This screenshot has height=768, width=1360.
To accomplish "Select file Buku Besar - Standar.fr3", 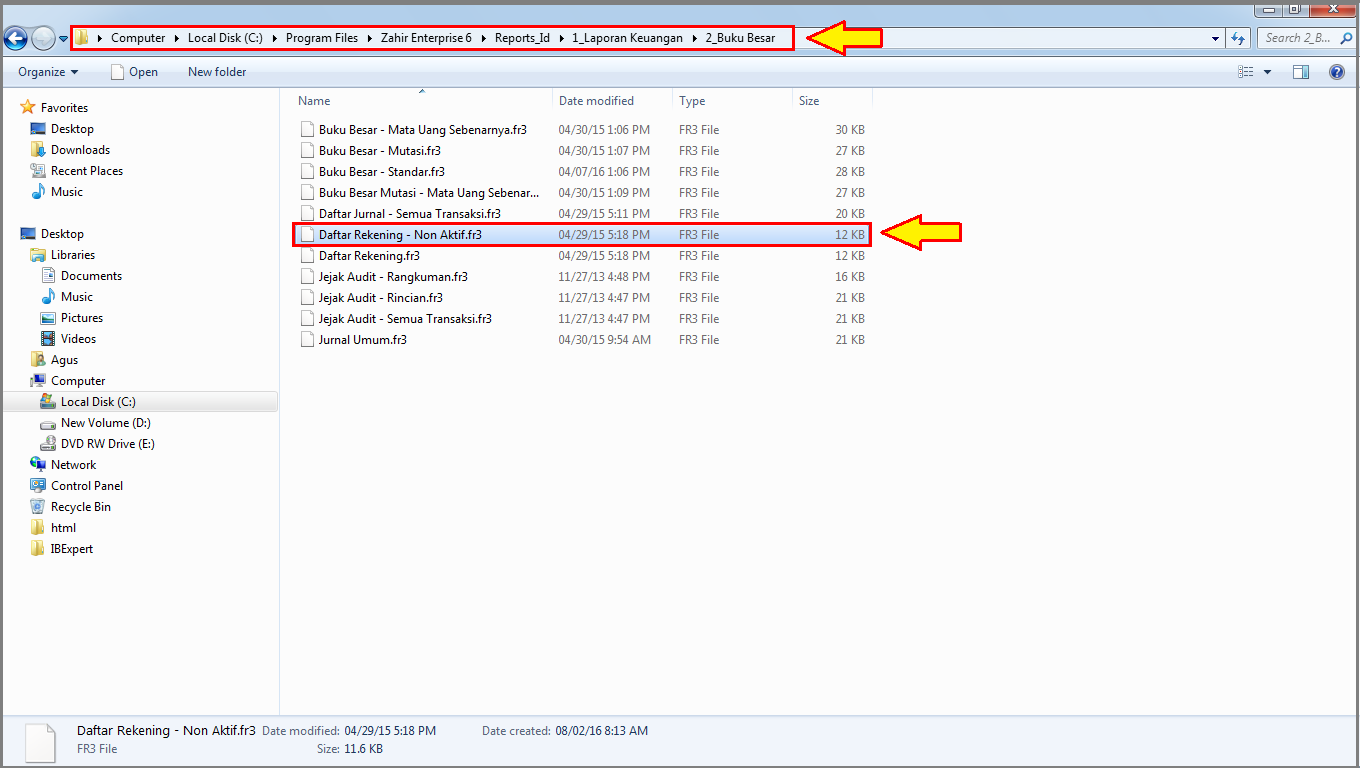I will coord(381,172).
